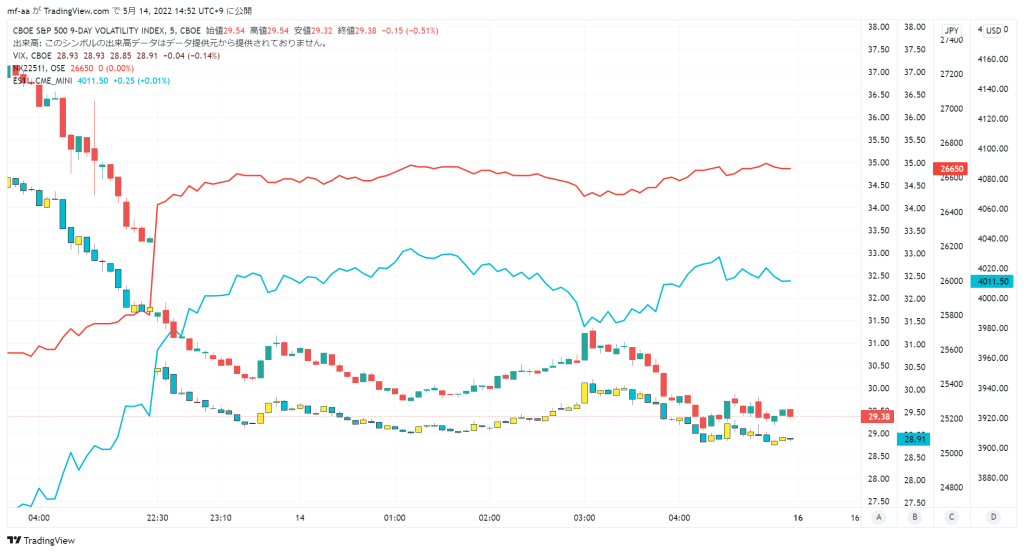Click the 終値29.38 close value

pyautogui.click(x=357, y=31)
